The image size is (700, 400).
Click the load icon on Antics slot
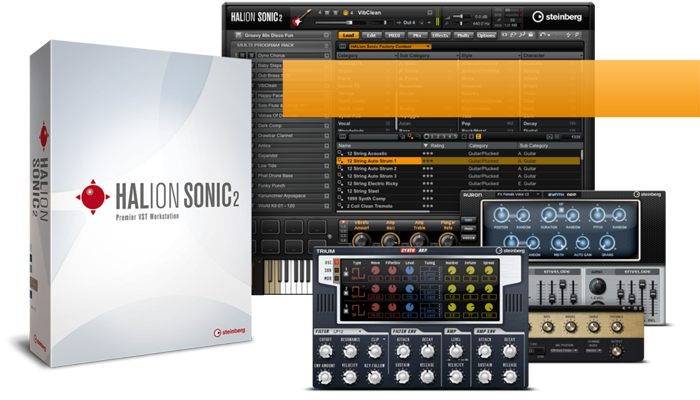326,146
